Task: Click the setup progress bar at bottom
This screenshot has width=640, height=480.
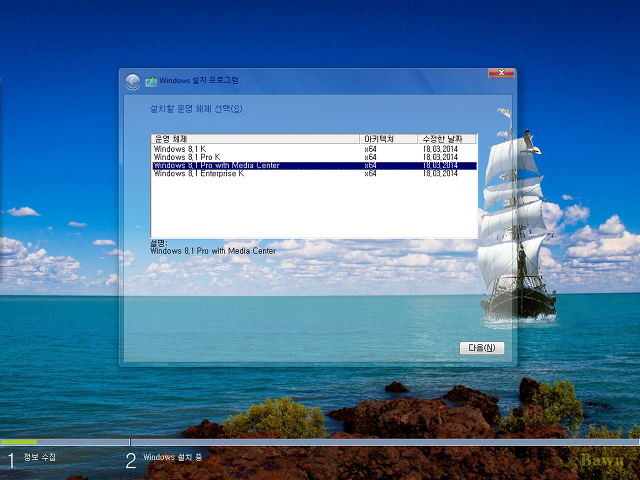Action: pyautogui.click(x=320, y=442)
